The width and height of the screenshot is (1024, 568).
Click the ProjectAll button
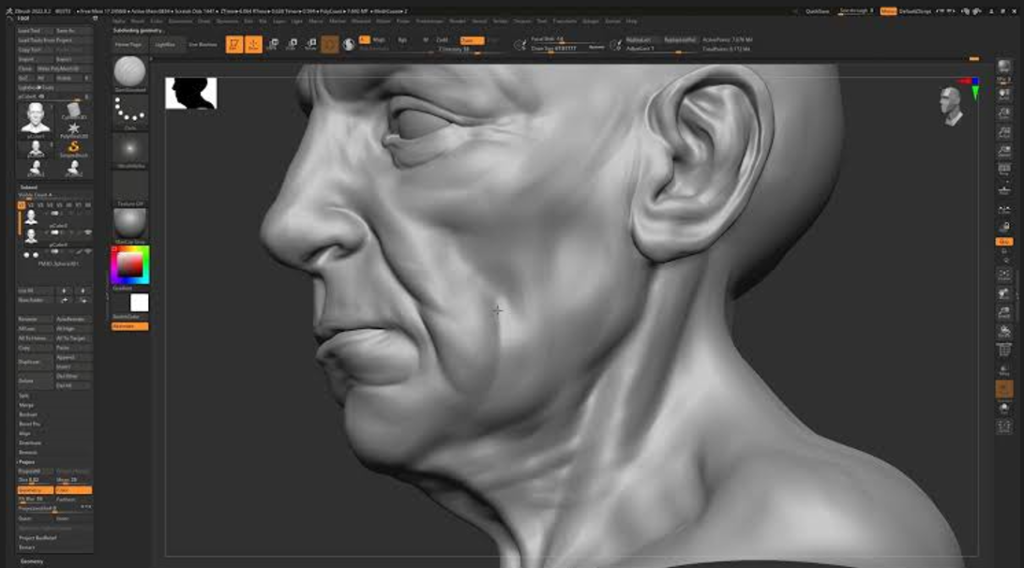[x=35, y=471]
